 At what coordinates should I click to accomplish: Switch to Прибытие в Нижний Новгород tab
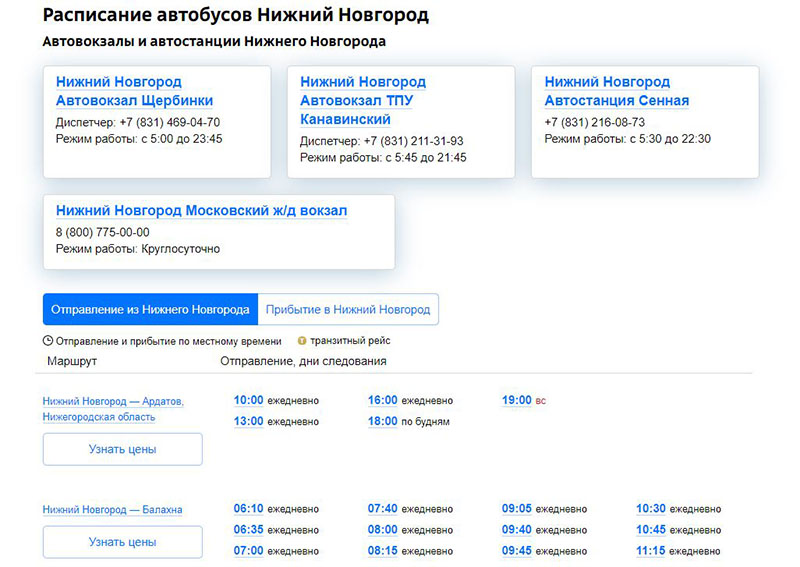pos(348,310)
